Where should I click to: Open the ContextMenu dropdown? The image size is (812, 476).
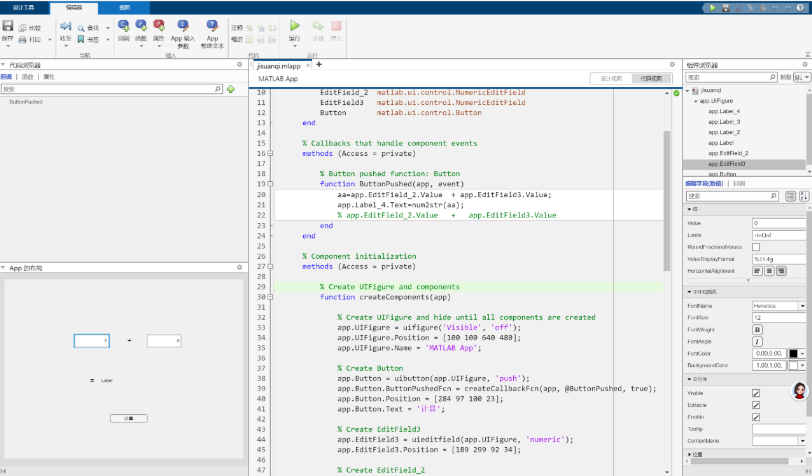tap(803, 441)
